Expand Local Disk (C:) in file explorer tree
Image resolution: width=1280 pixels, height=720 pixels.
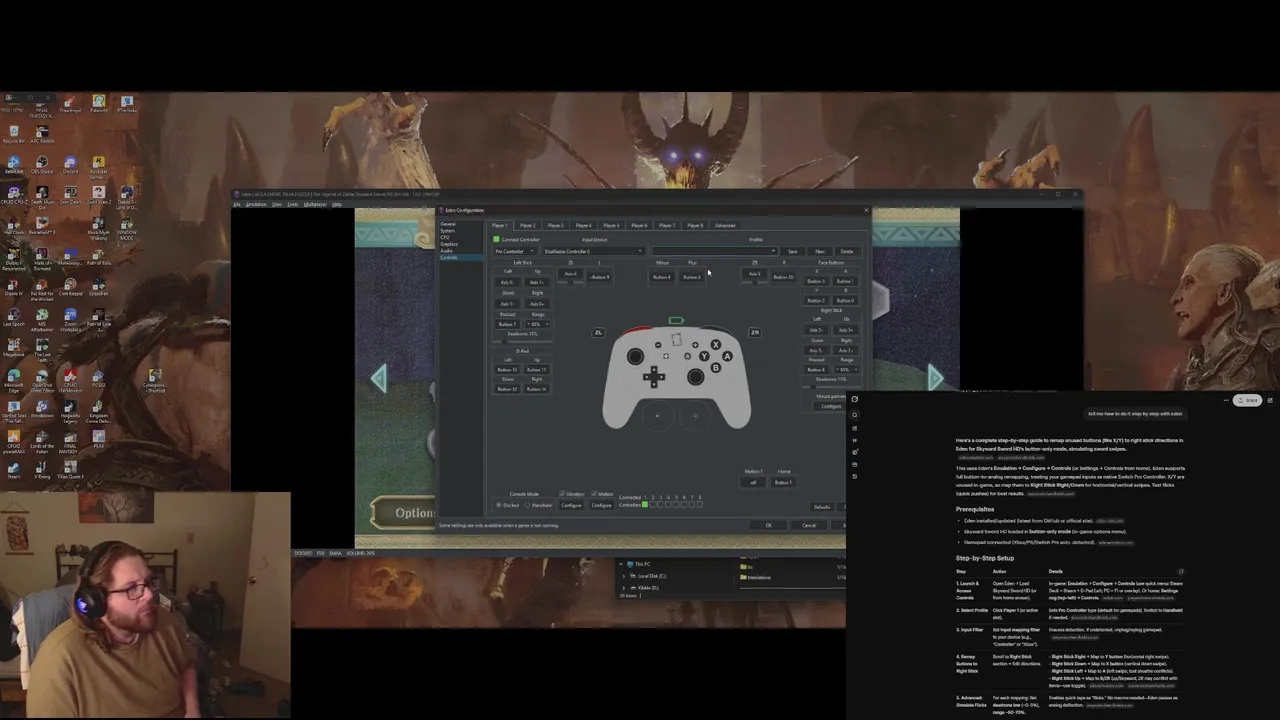[624, 576]
